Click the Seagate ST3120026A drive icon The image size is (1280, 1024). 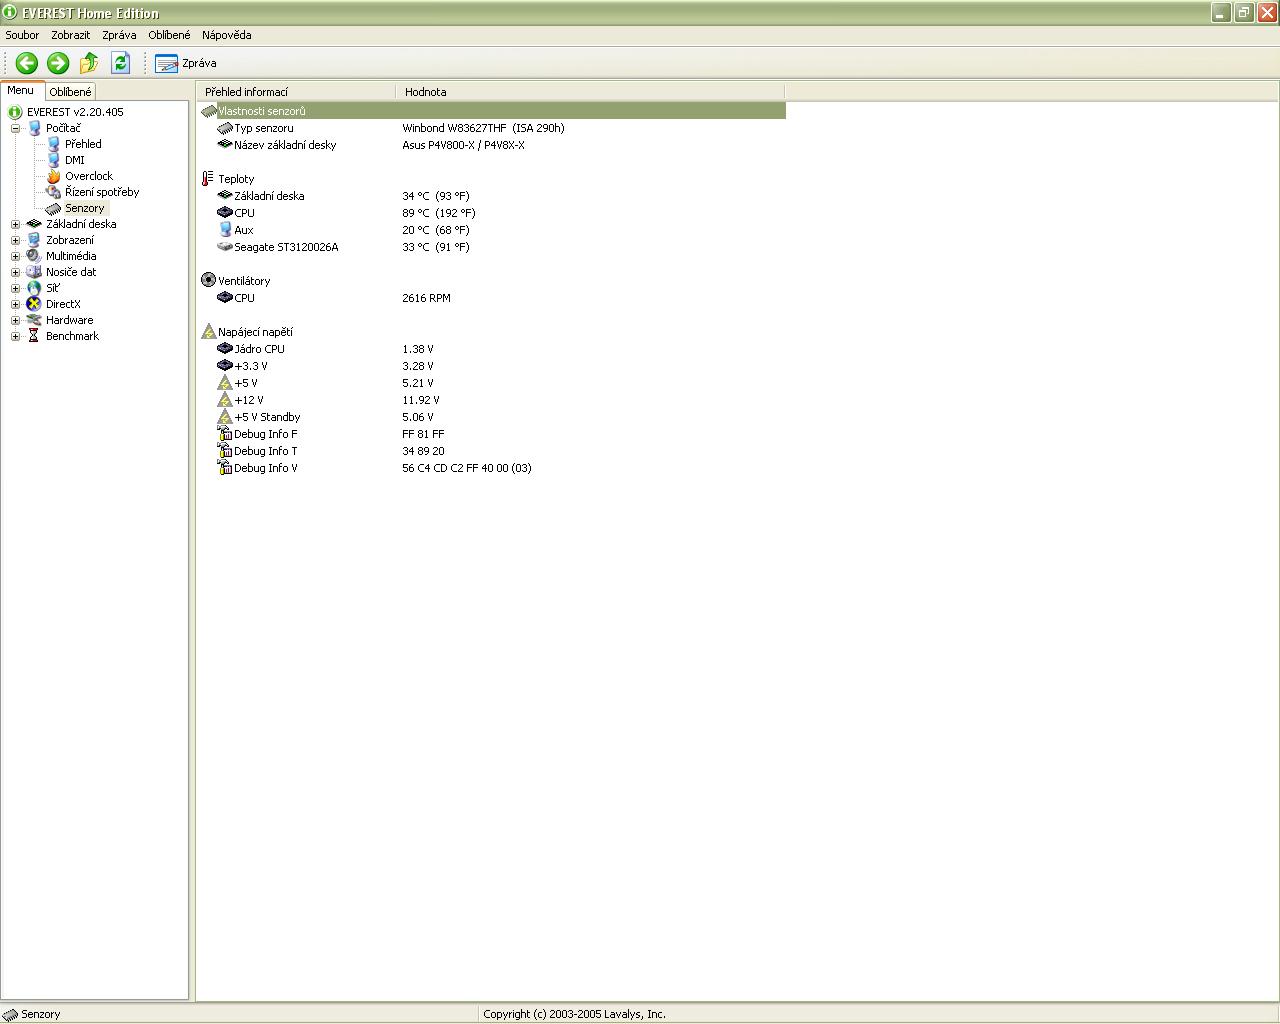tap(225, 247)
